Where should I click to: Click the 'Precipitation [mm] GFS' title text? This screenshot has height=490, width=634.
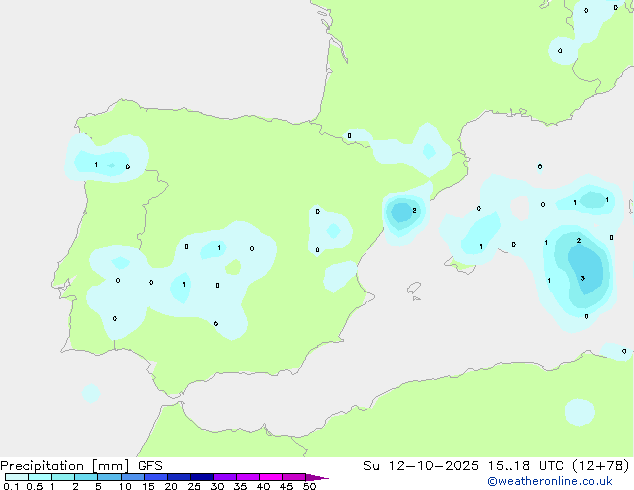(81, 466)
